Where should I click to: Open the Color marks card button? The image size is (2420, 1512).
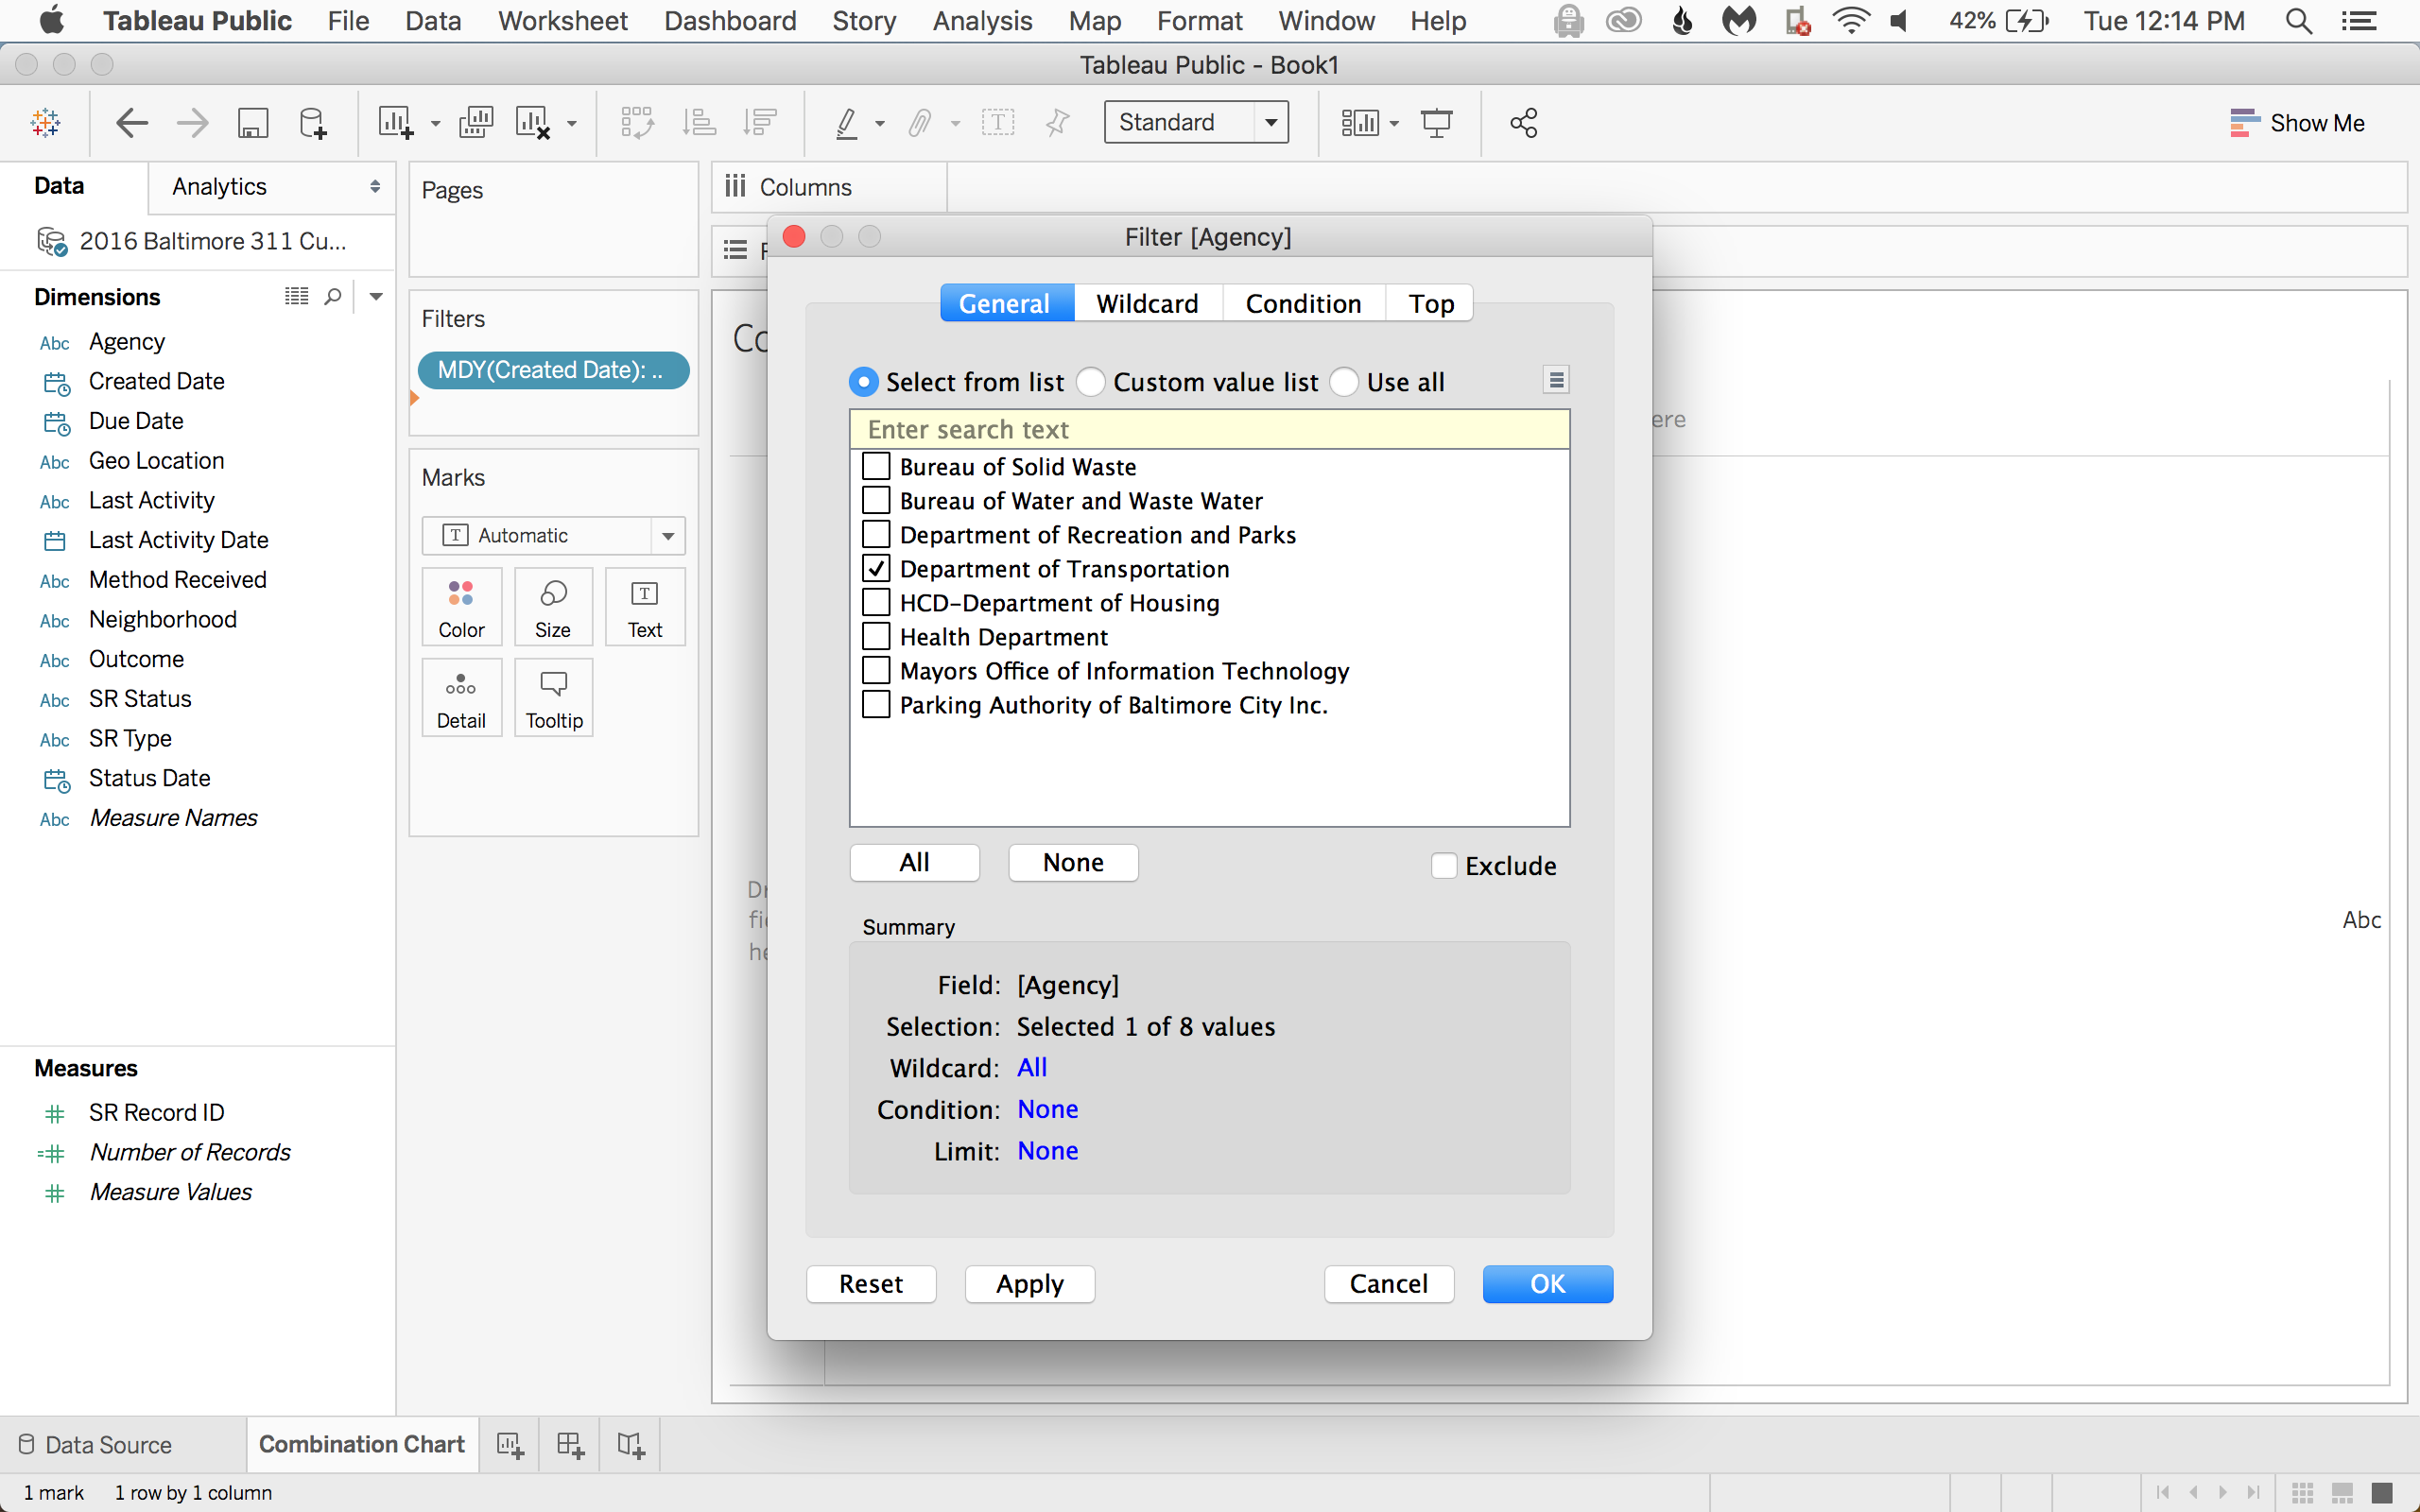point(461,607)
